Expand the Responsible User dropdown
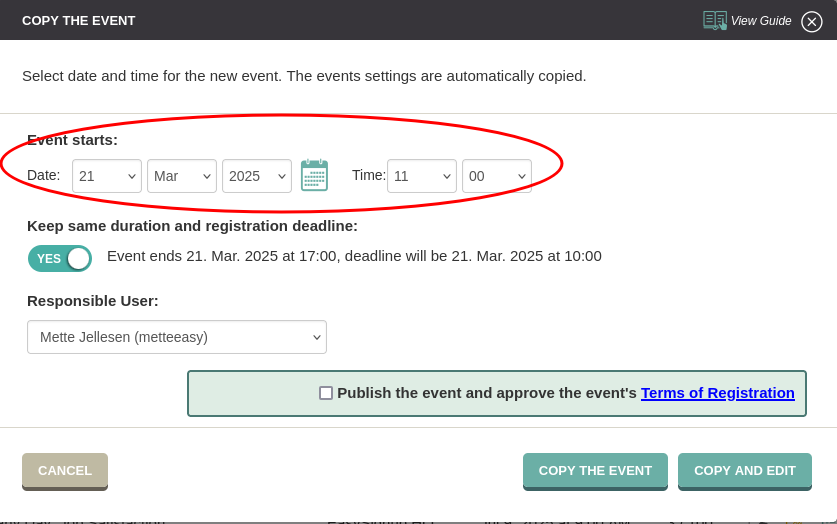 (177, 337)
